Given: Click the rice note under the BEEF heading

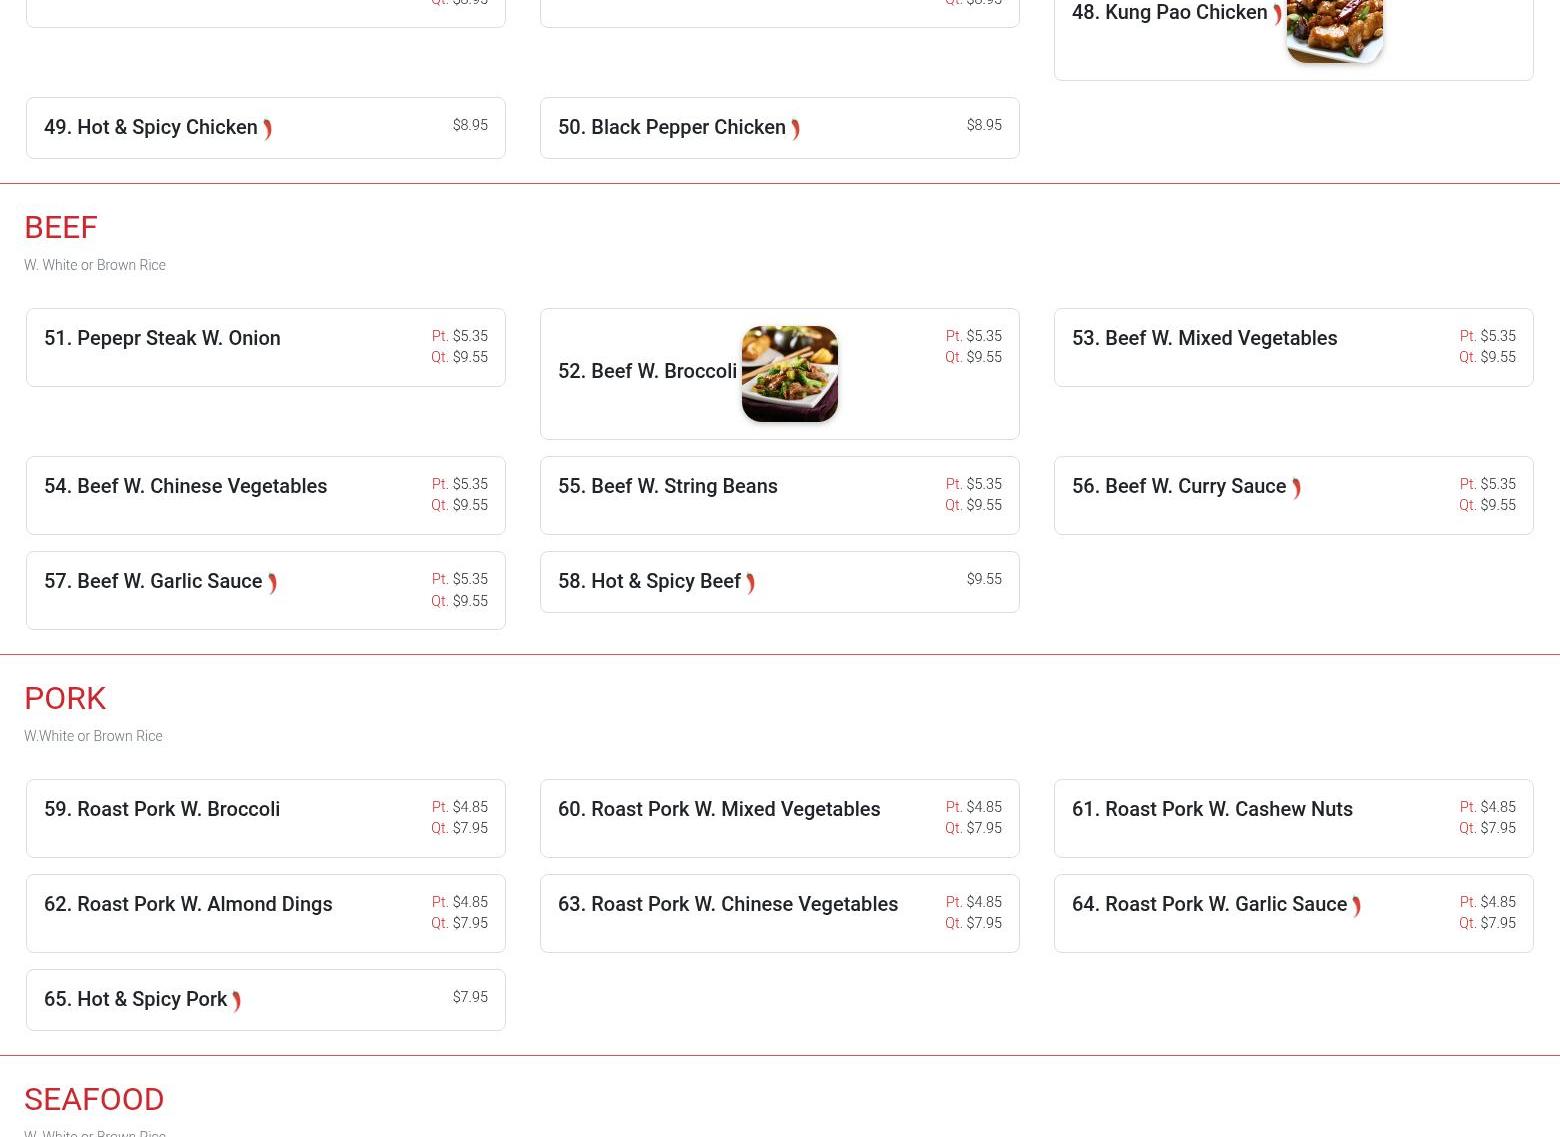Looking at the screenshot, I should (x=95, y=265).
